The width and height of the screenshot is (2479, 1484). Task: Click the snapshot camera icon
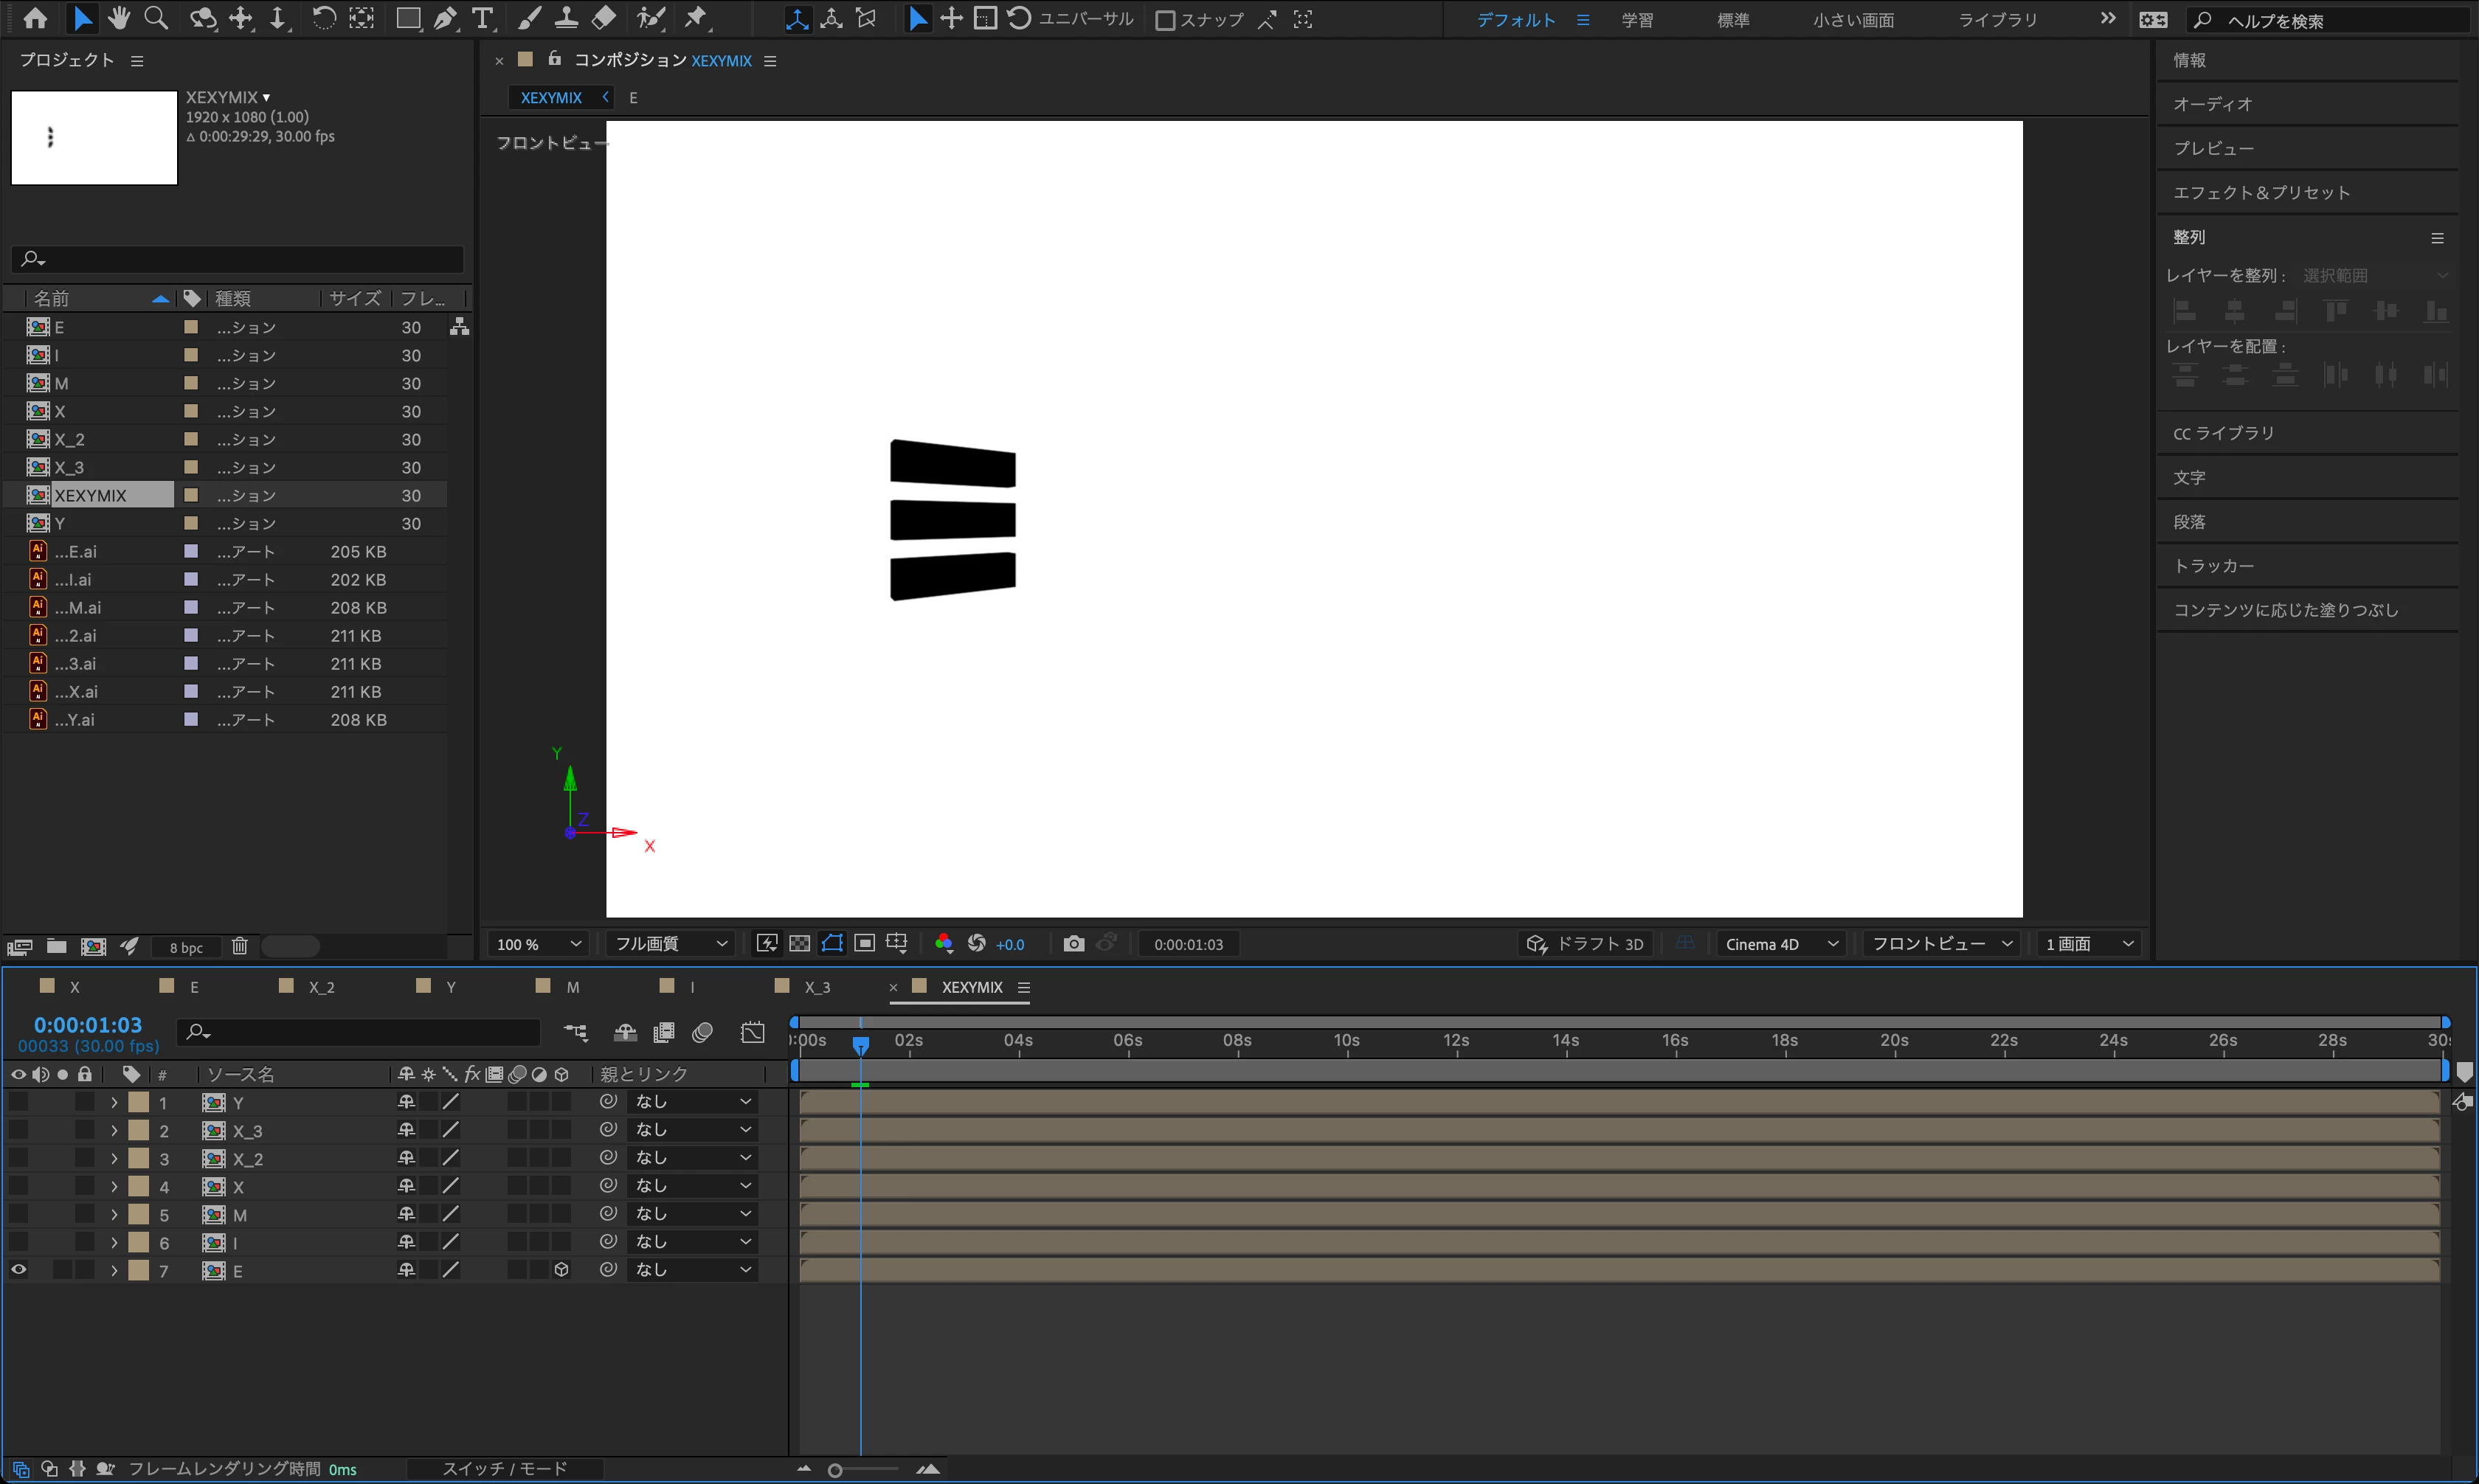(x=1073, y=943)
